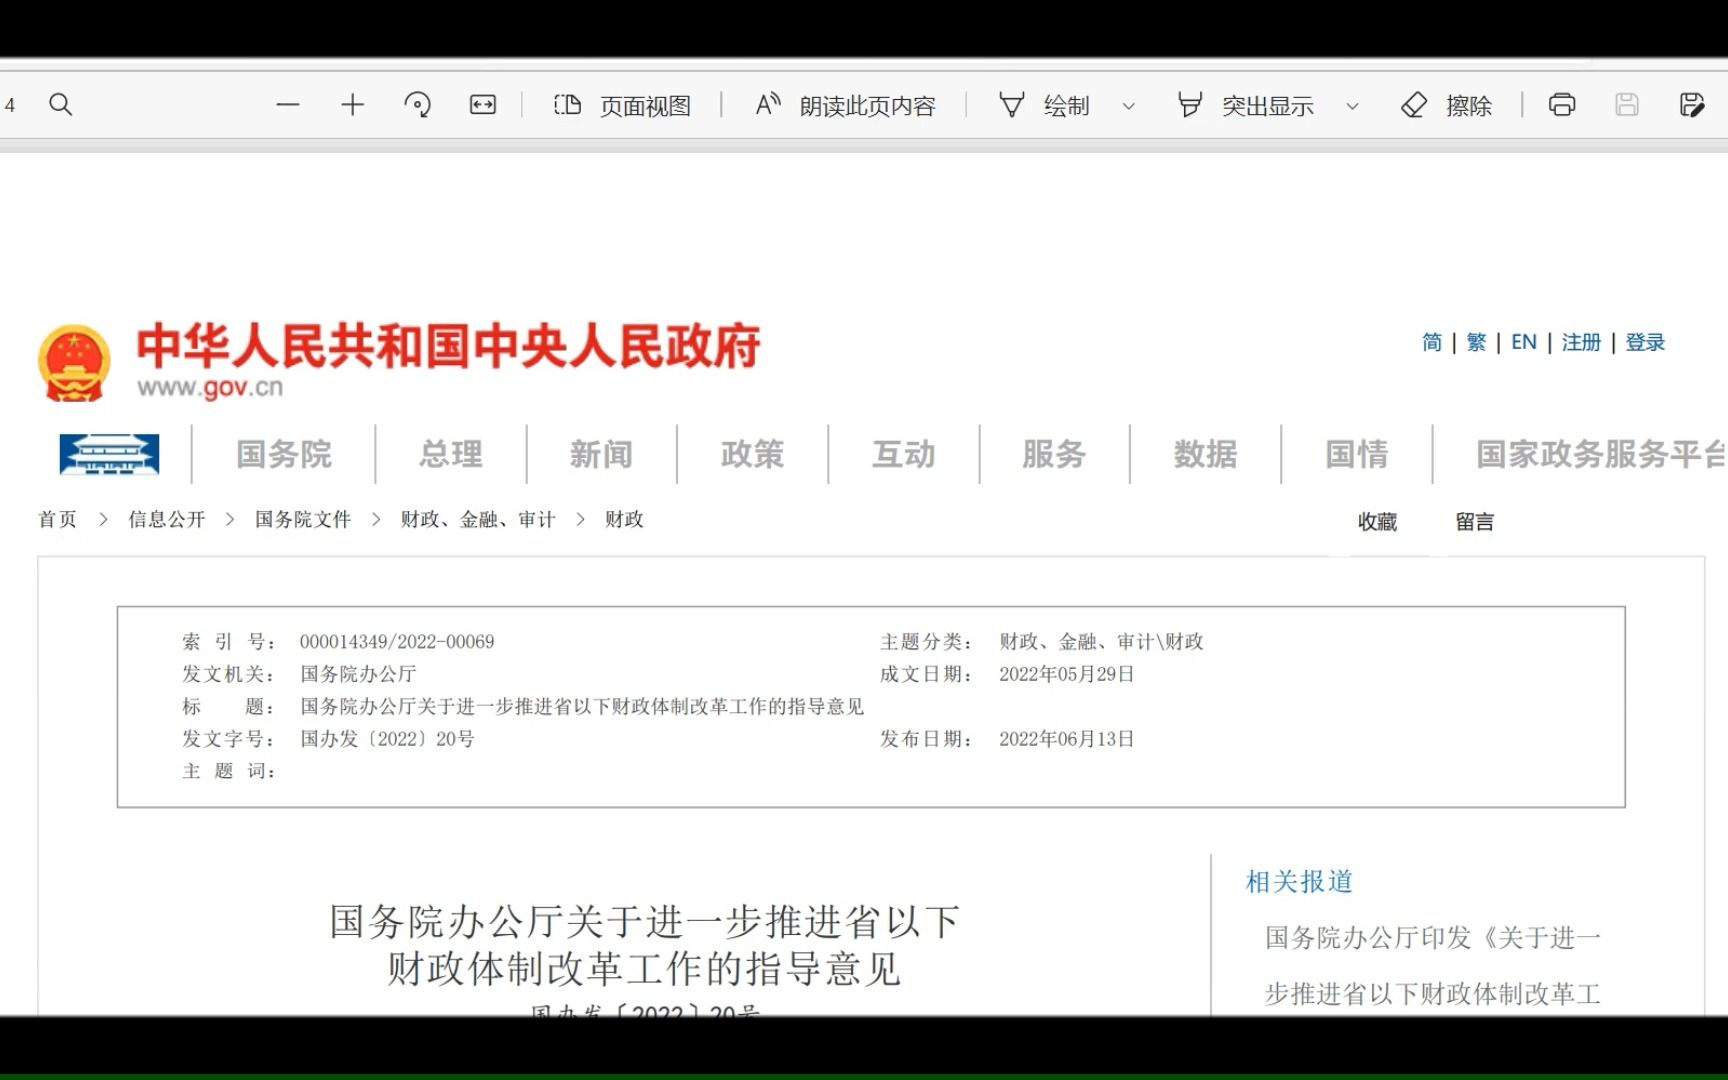Switch to 繁 traditional Chinese
1728x1080 pixels.
[x=1476, y=342]
